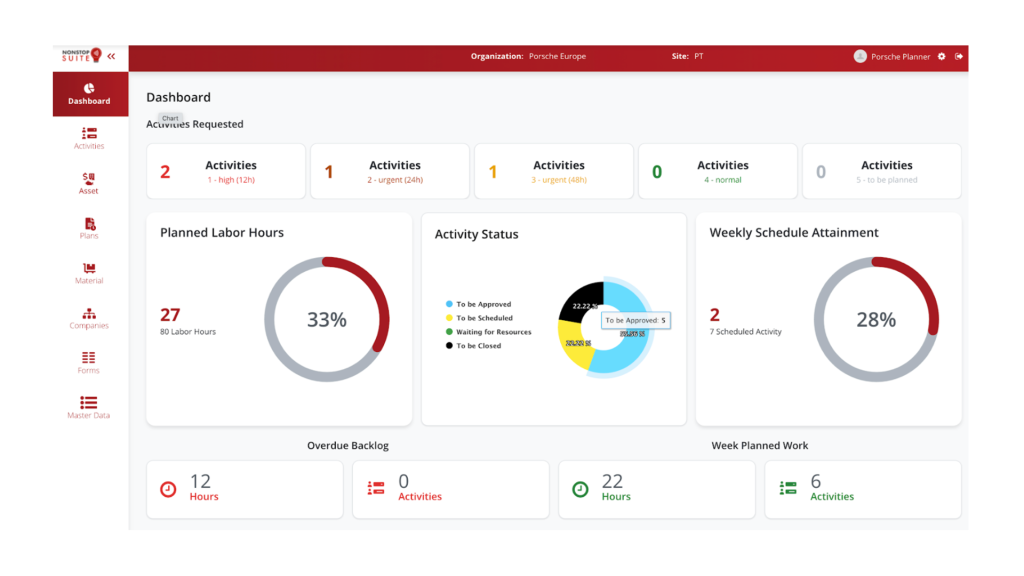This screenshot has height=576, width=1024.
Task: Open the Site 'PT' selector
Action: coord(698,56)
